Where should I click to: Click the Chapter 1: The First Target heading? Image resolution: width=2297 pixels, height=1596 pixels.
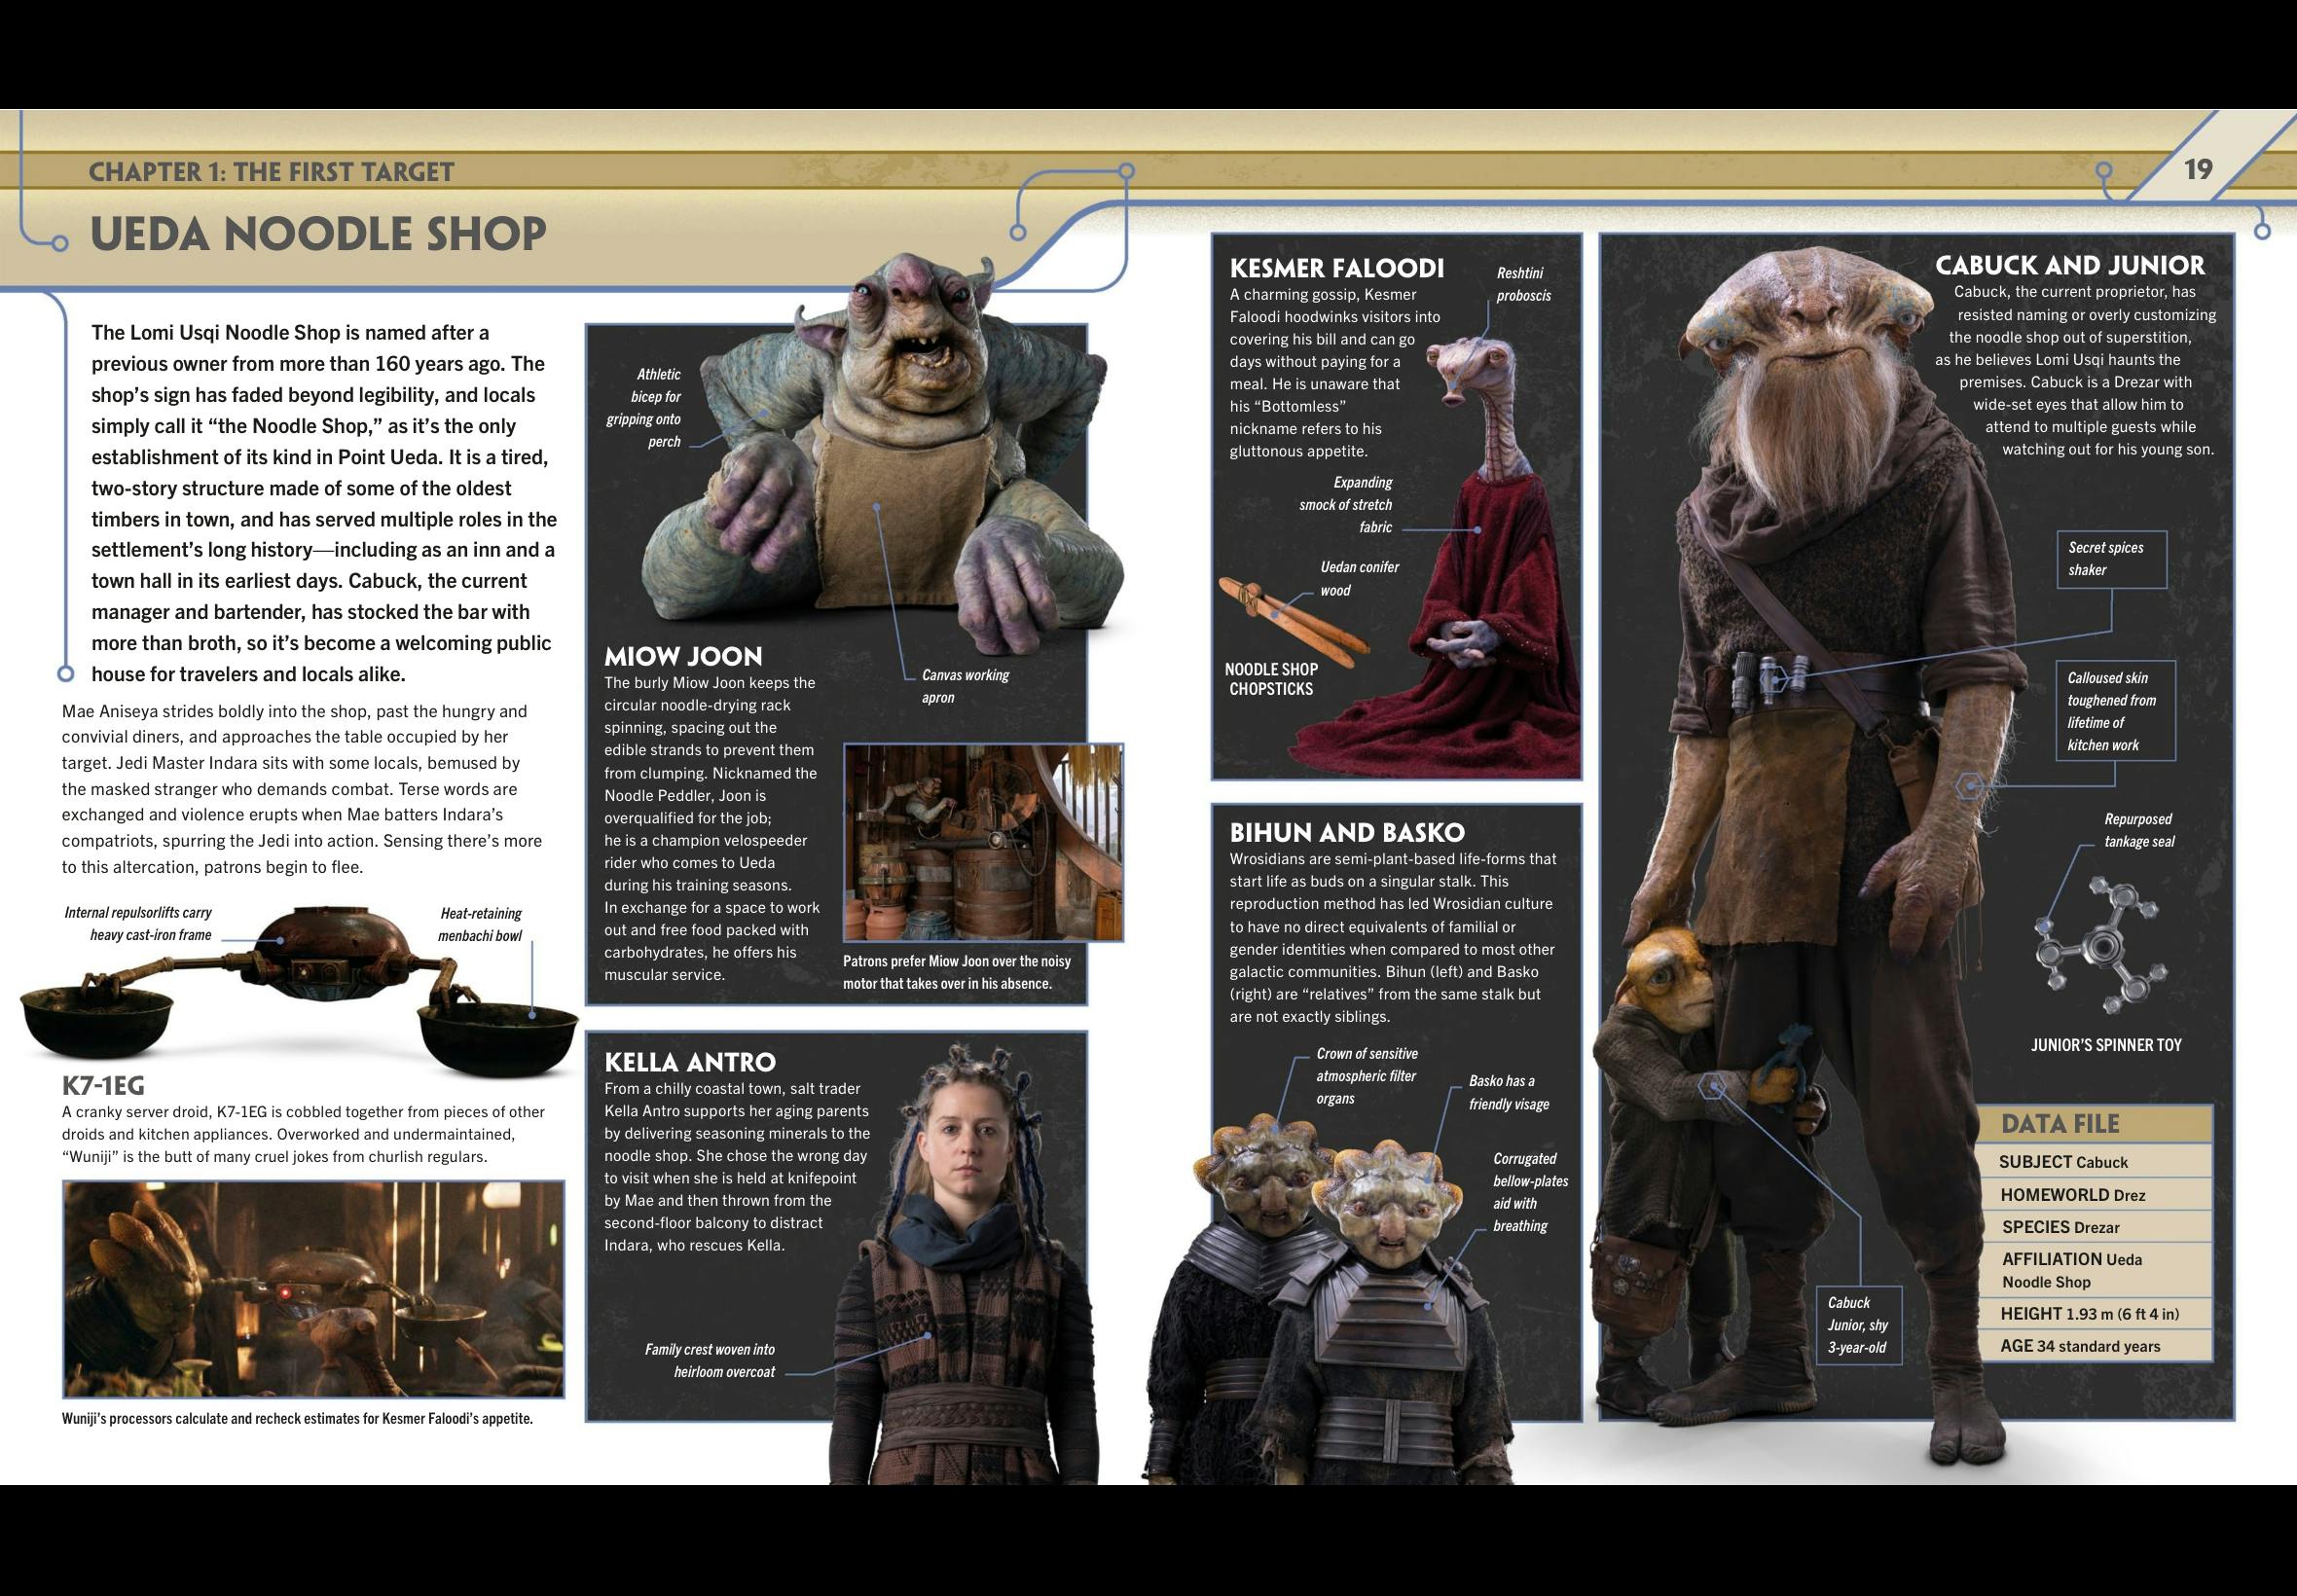coord(271,172)
